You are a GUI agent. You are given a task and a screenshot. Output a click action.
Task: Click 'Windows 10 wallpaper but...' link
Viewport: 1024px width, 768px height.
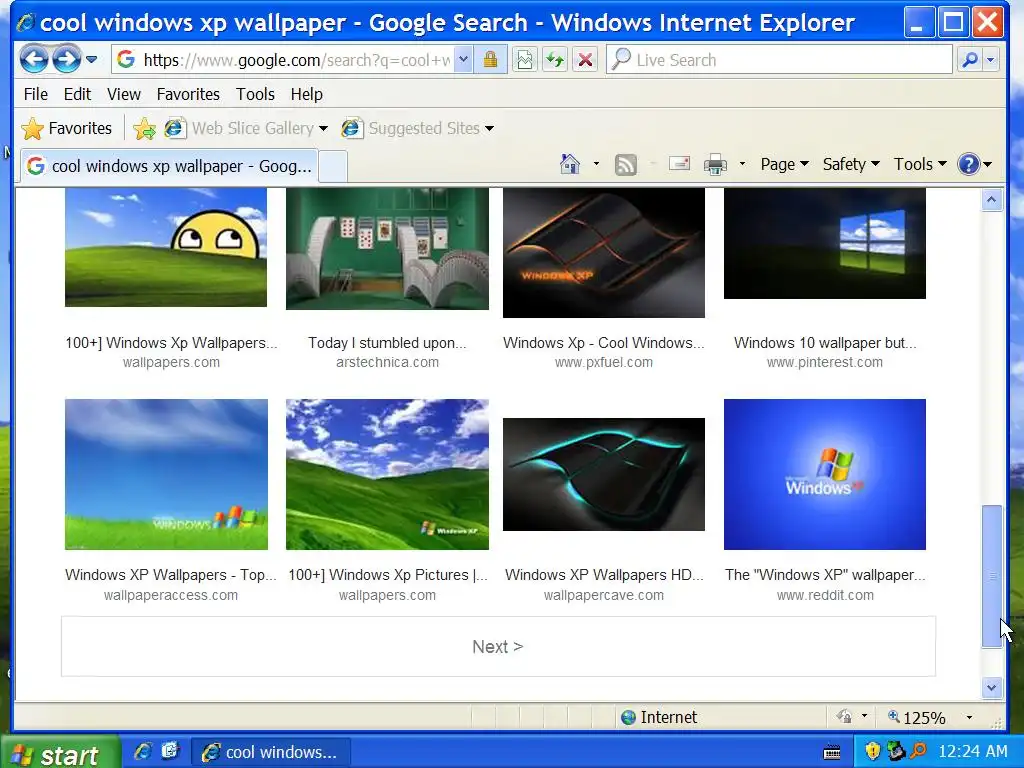coord(825,343)
